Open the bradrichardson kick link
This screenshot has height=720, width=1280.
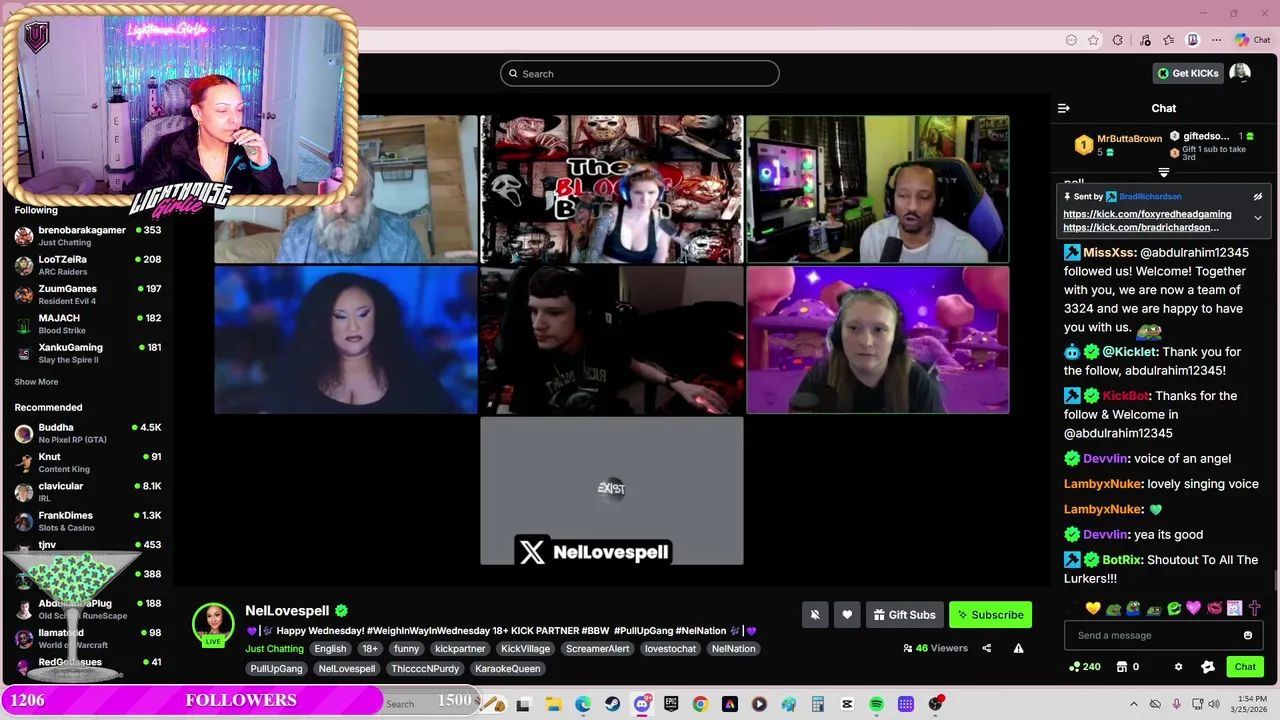[x=1141, y=228]
